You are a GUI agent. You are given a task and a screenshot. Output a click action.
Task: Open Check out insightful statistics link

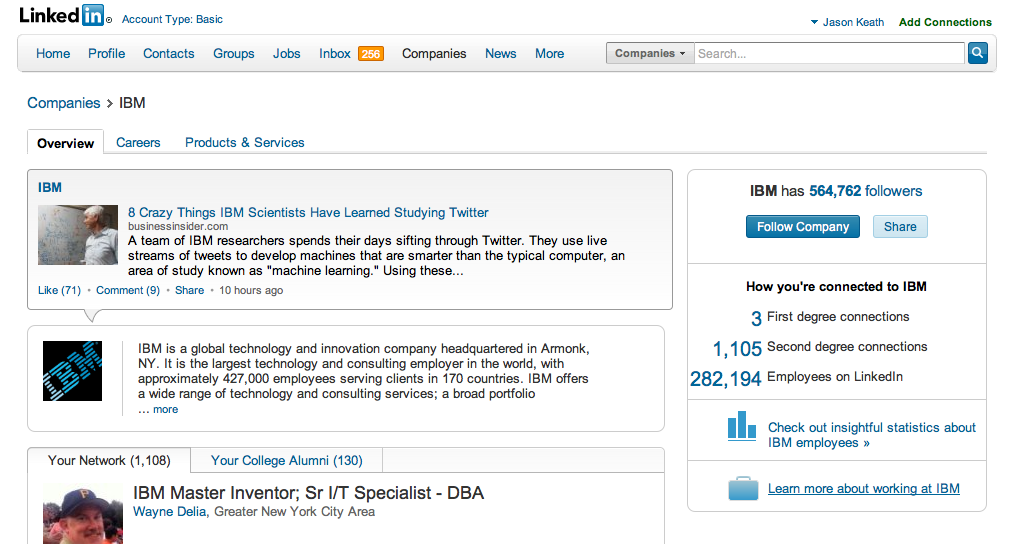871,435
